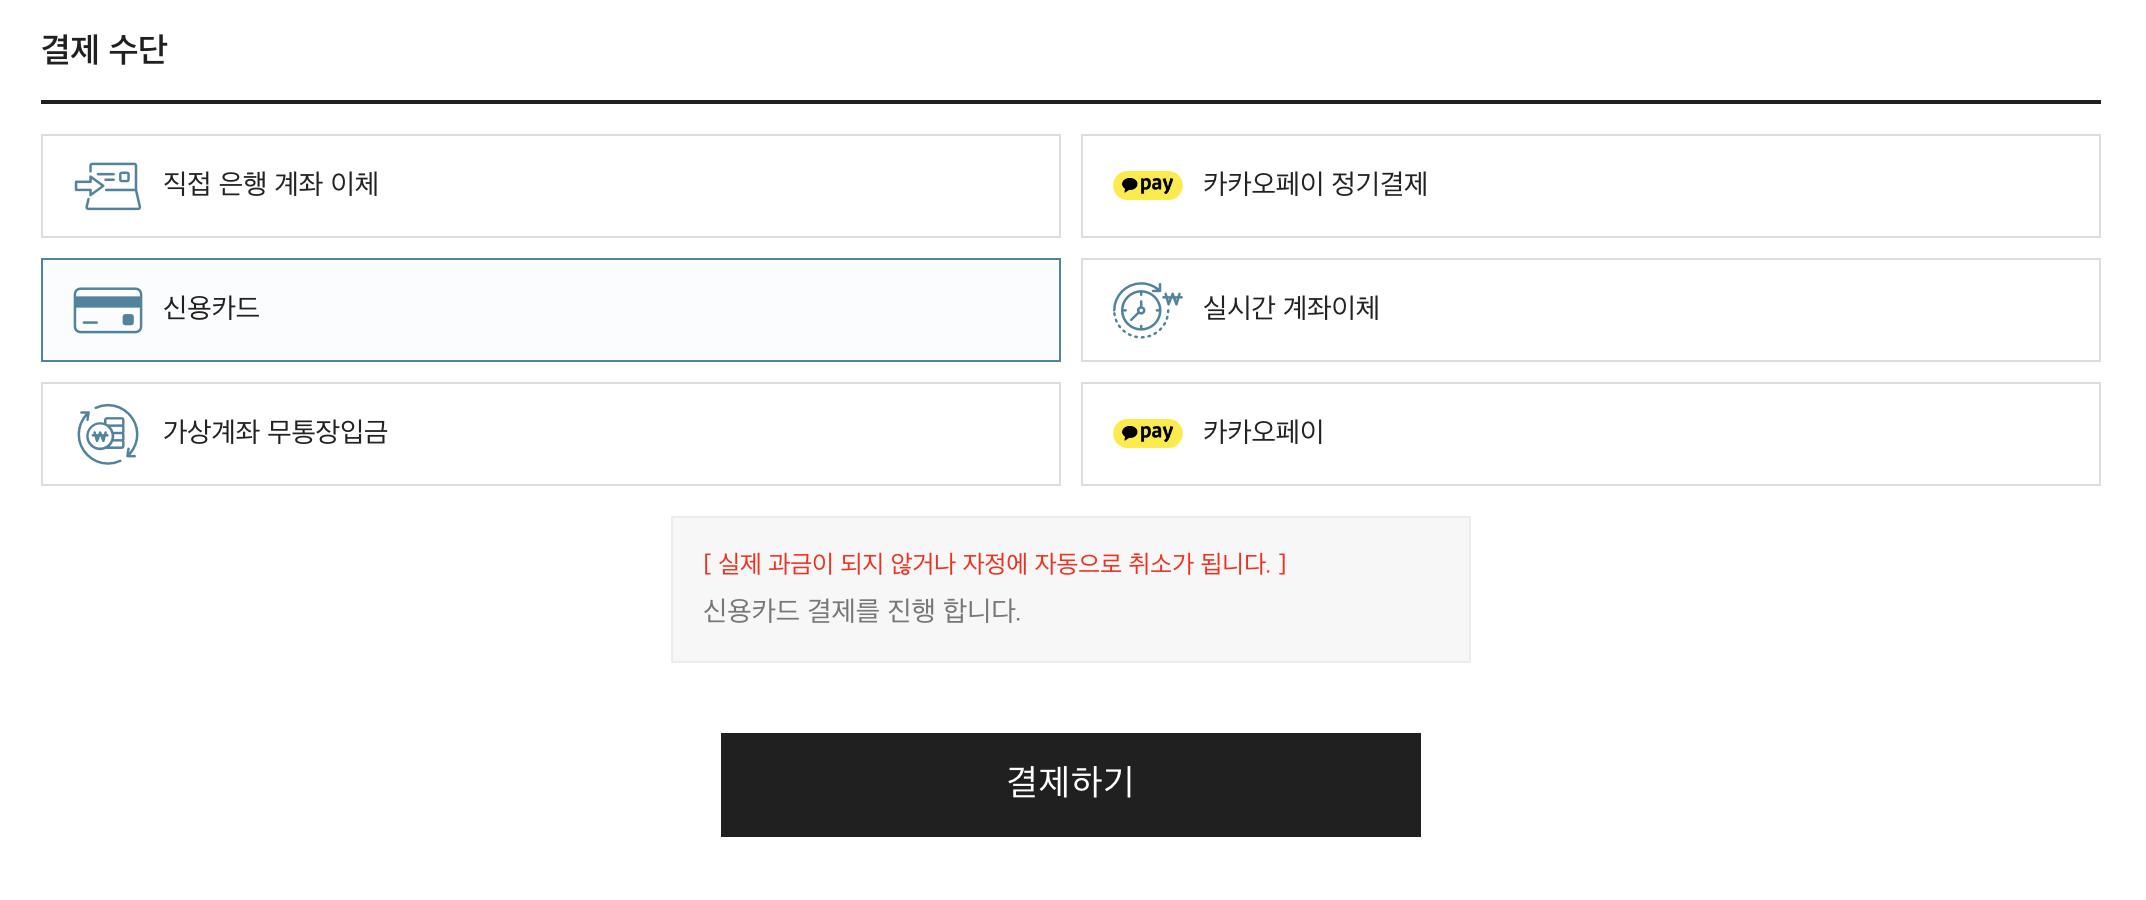
Task: Click the KakaoPay logo beside 카카오페이 정기결제
Action: (x=1147, y=185)
